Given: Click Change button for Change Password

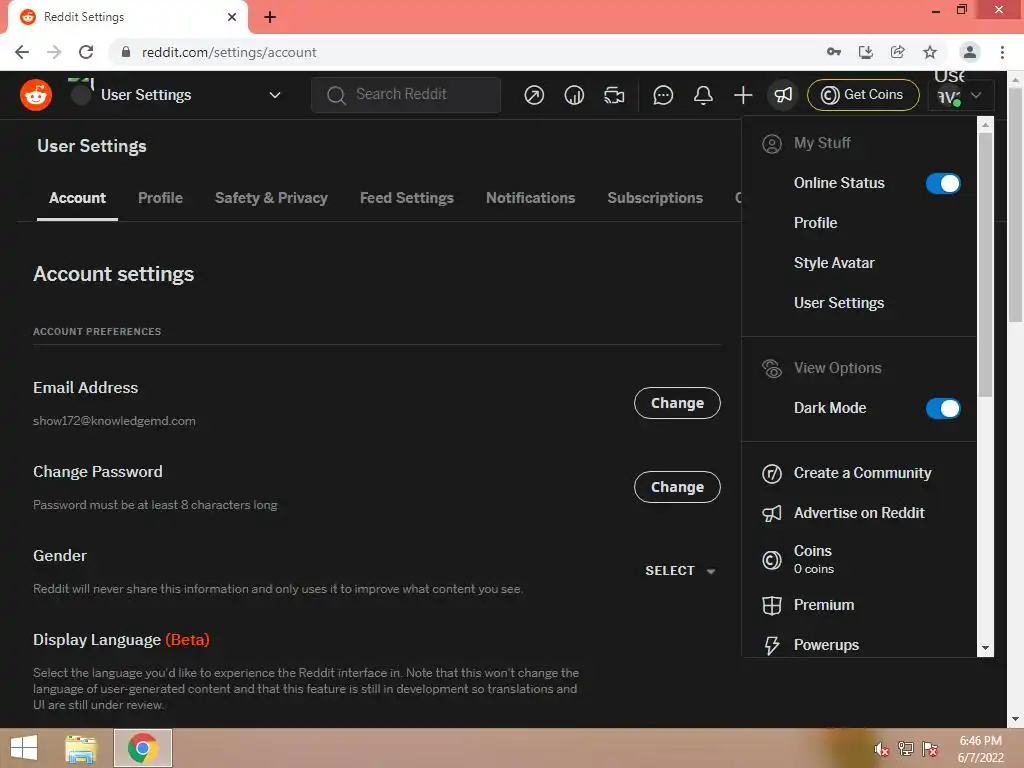Looking at the screenshot, I should [x=677, y=487].
